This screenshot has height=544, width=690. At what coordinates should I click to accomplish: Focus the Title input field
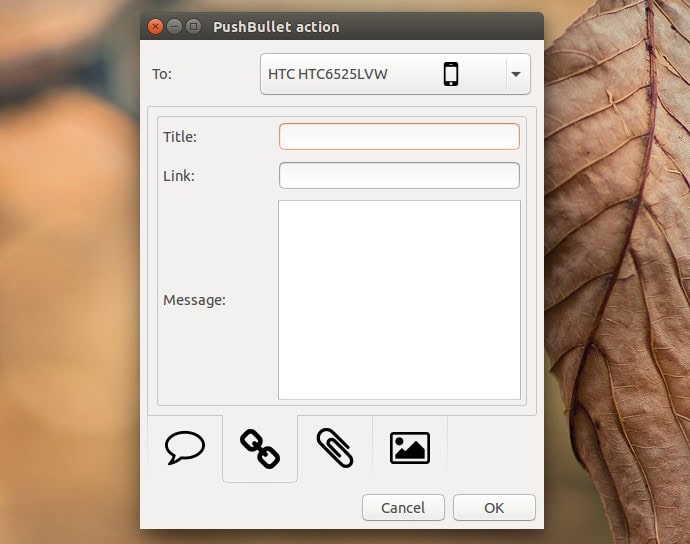pyautogui.click(x=399, y=136)
